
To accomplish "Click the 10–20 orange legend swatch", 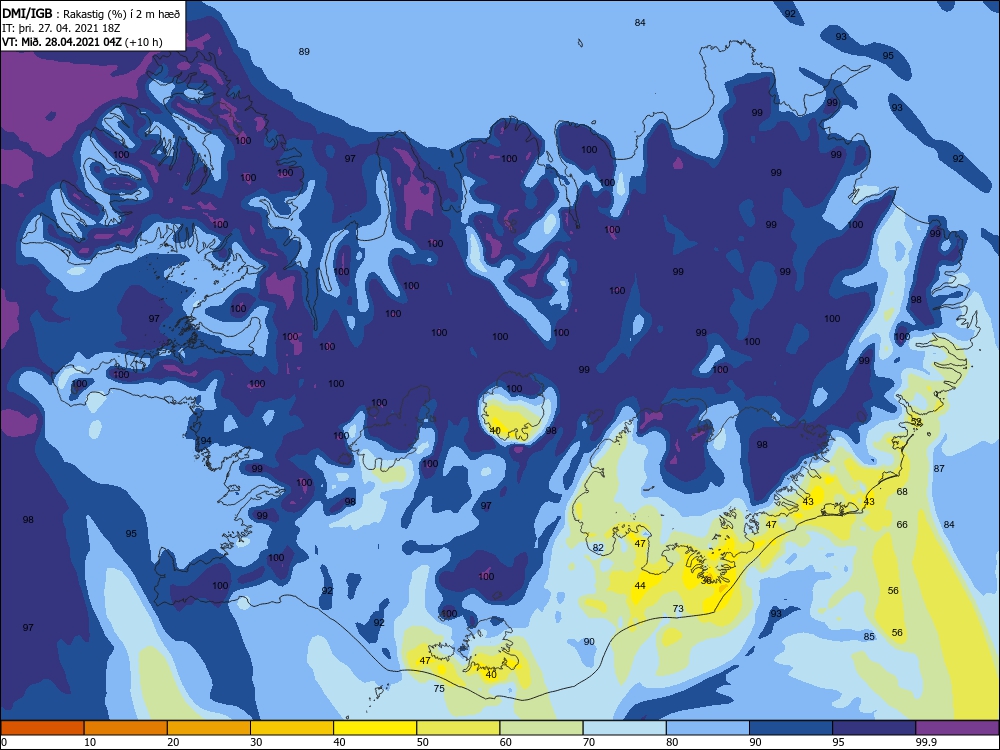I will pos(126,728).
